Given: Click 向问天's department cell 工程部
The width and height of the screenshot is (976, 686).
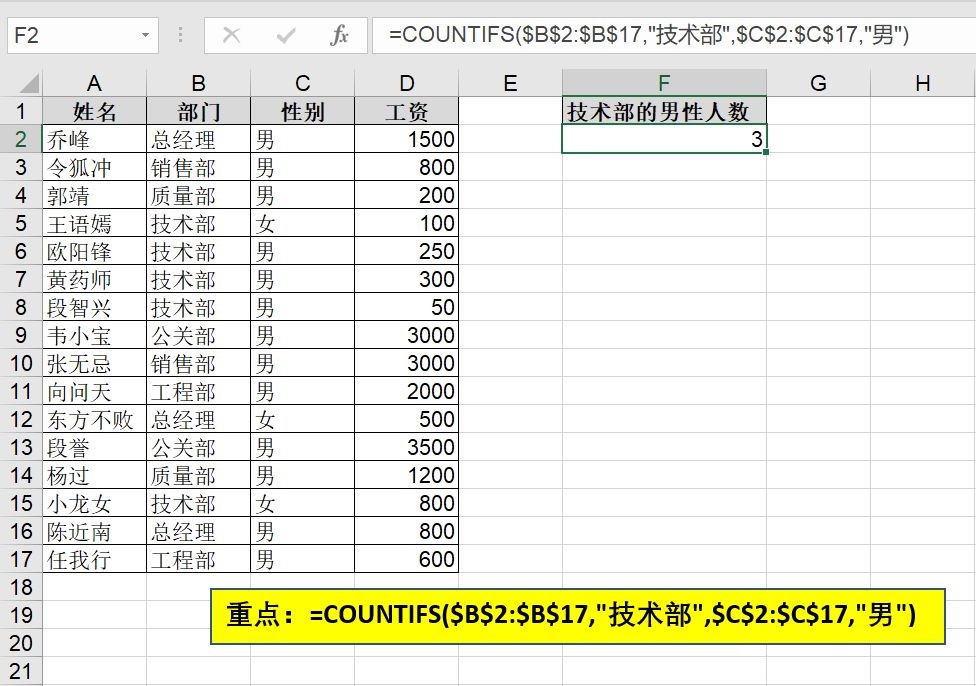Looking at the screenshot, I should [x=198, y=391].
